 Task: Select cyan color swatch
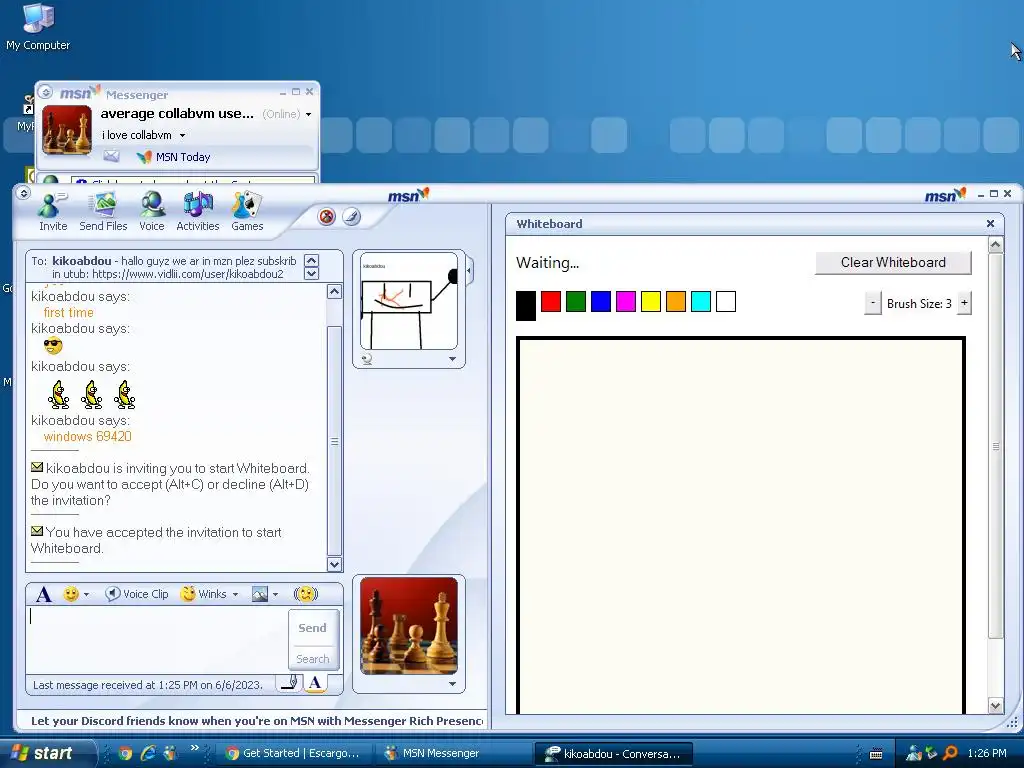coord(700,301)
